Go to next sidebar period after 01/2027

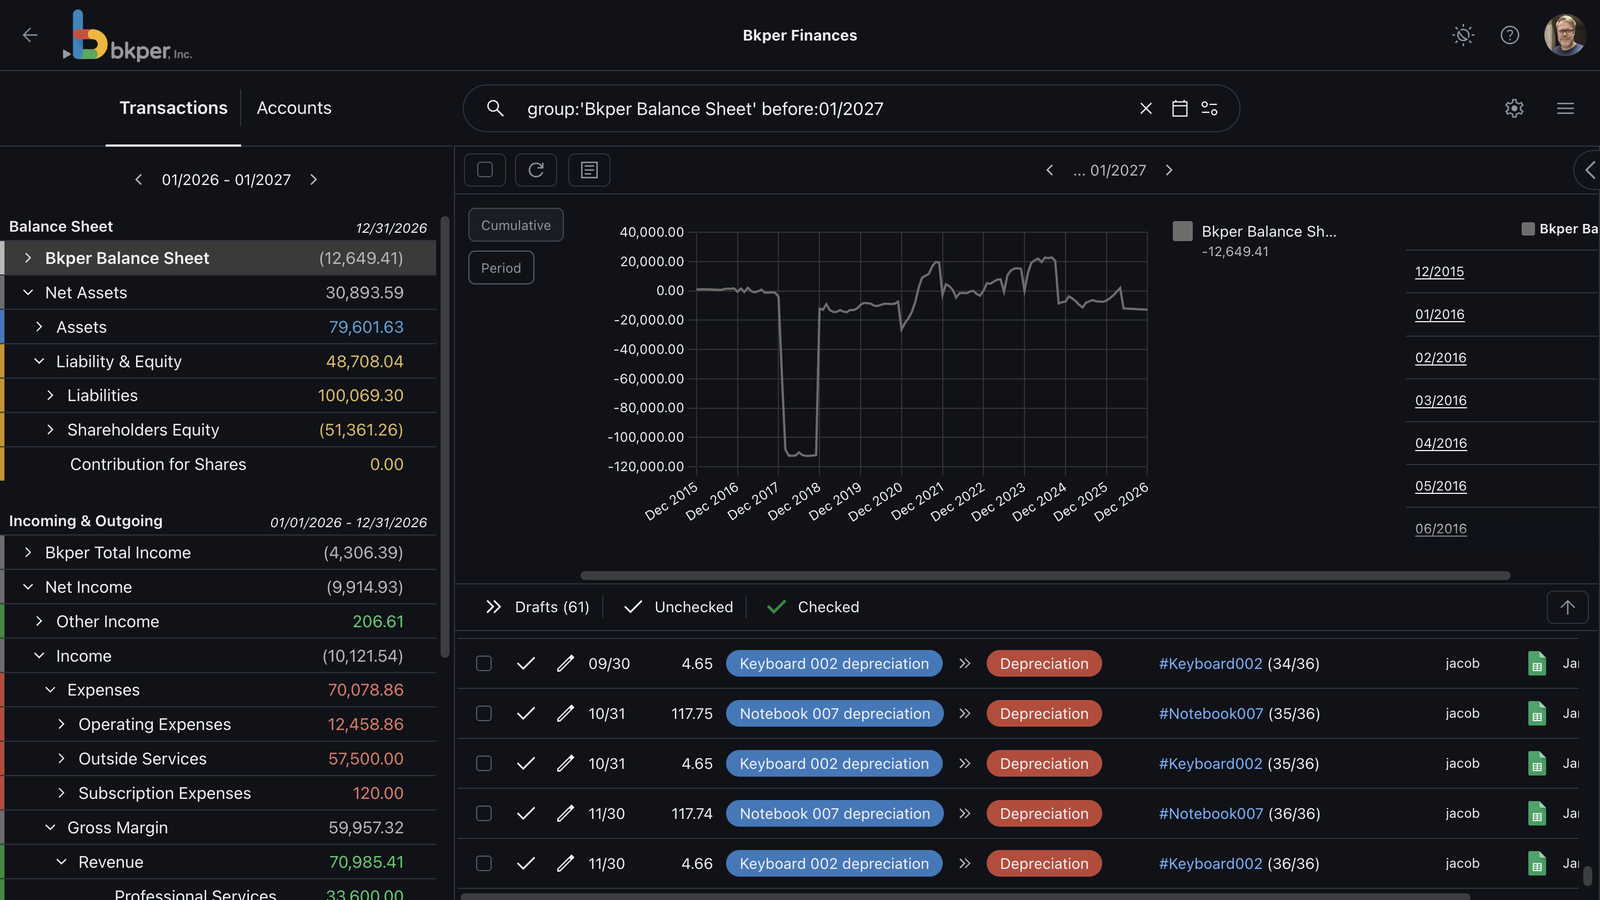tap(314, 179)
